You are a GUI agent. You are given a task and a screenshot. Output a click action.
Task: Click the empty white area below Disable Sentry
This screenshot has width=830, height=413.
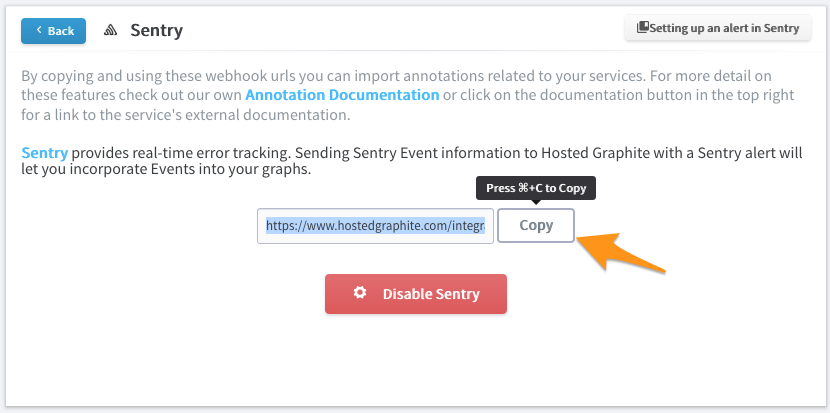point(416,360)
